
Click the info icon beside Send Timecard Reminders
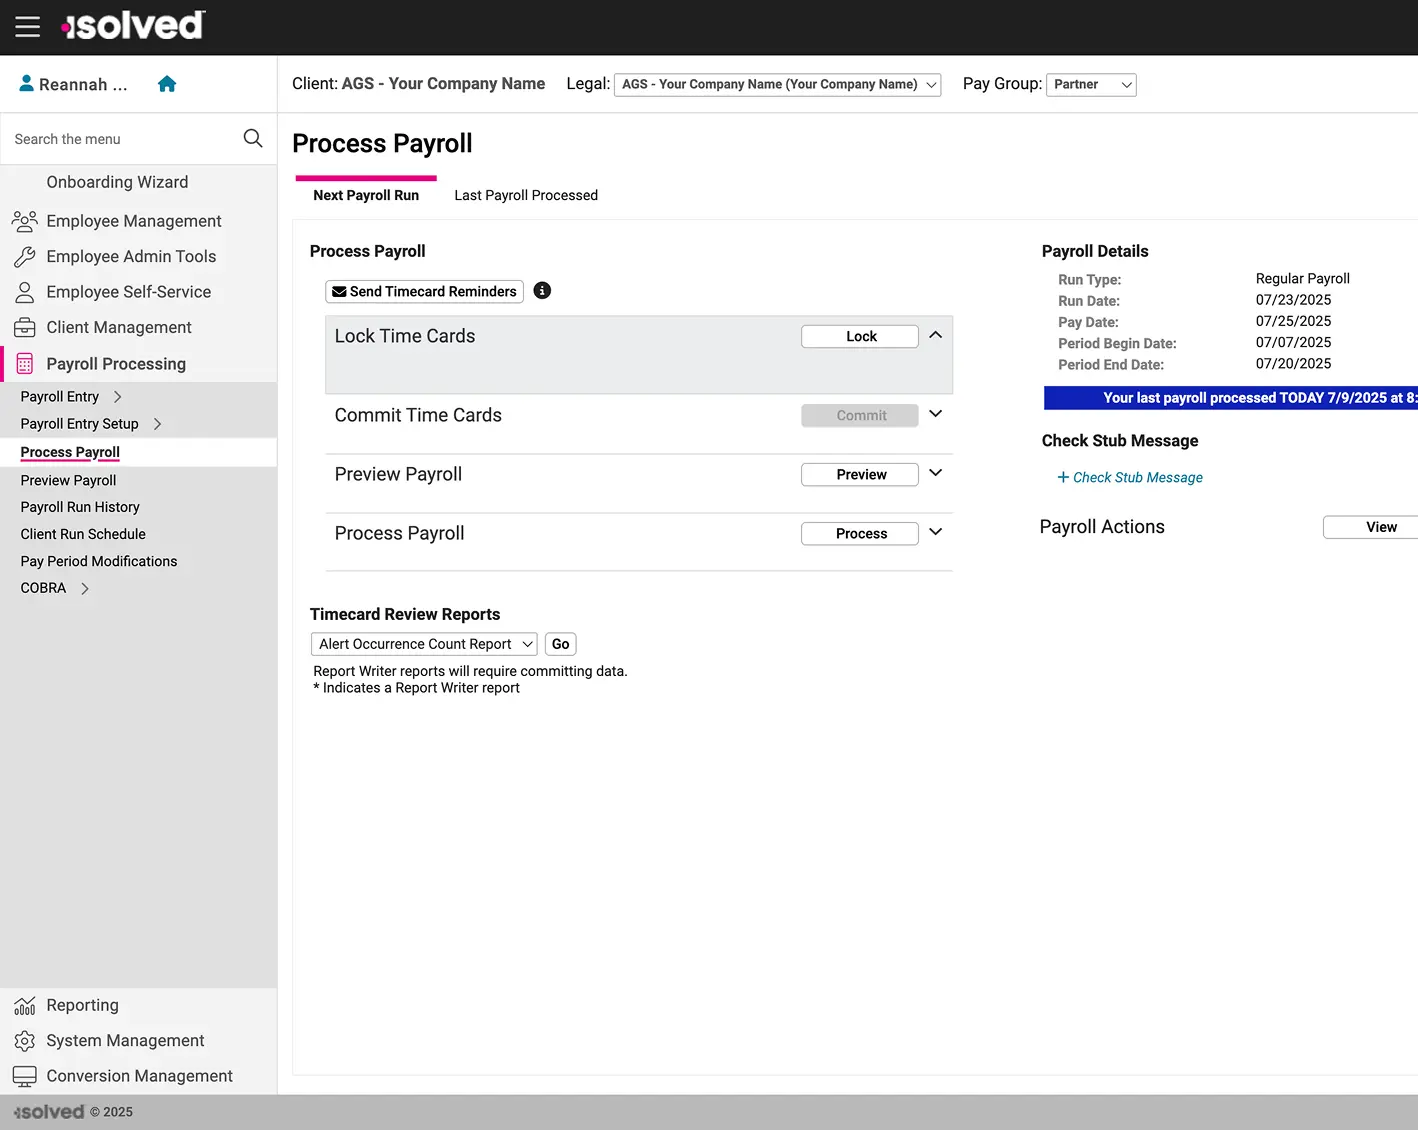(542, 290)
